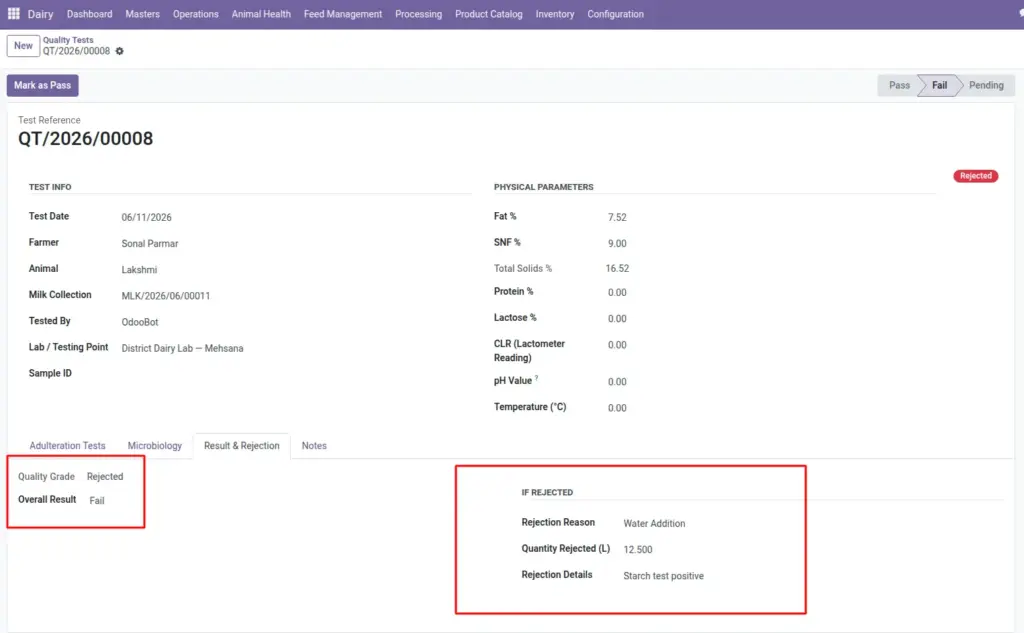1024x633 pixels.
Task: Open the Feed Management menu
Action: [343, 14]
